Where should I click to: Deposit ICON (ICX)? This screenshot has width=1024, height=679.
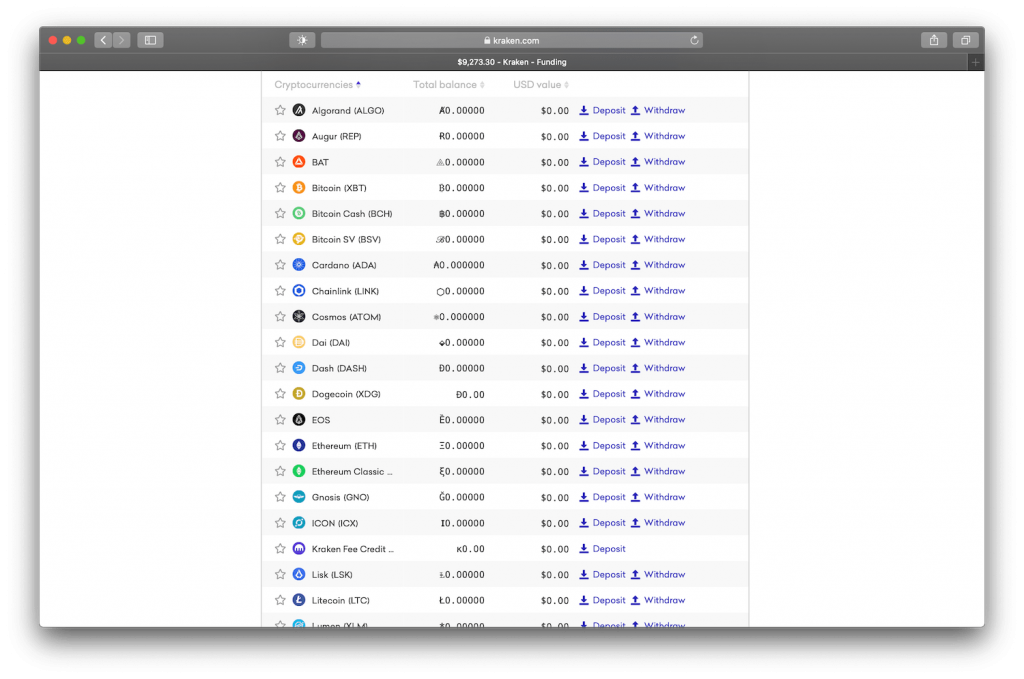(x=602, y=523)
